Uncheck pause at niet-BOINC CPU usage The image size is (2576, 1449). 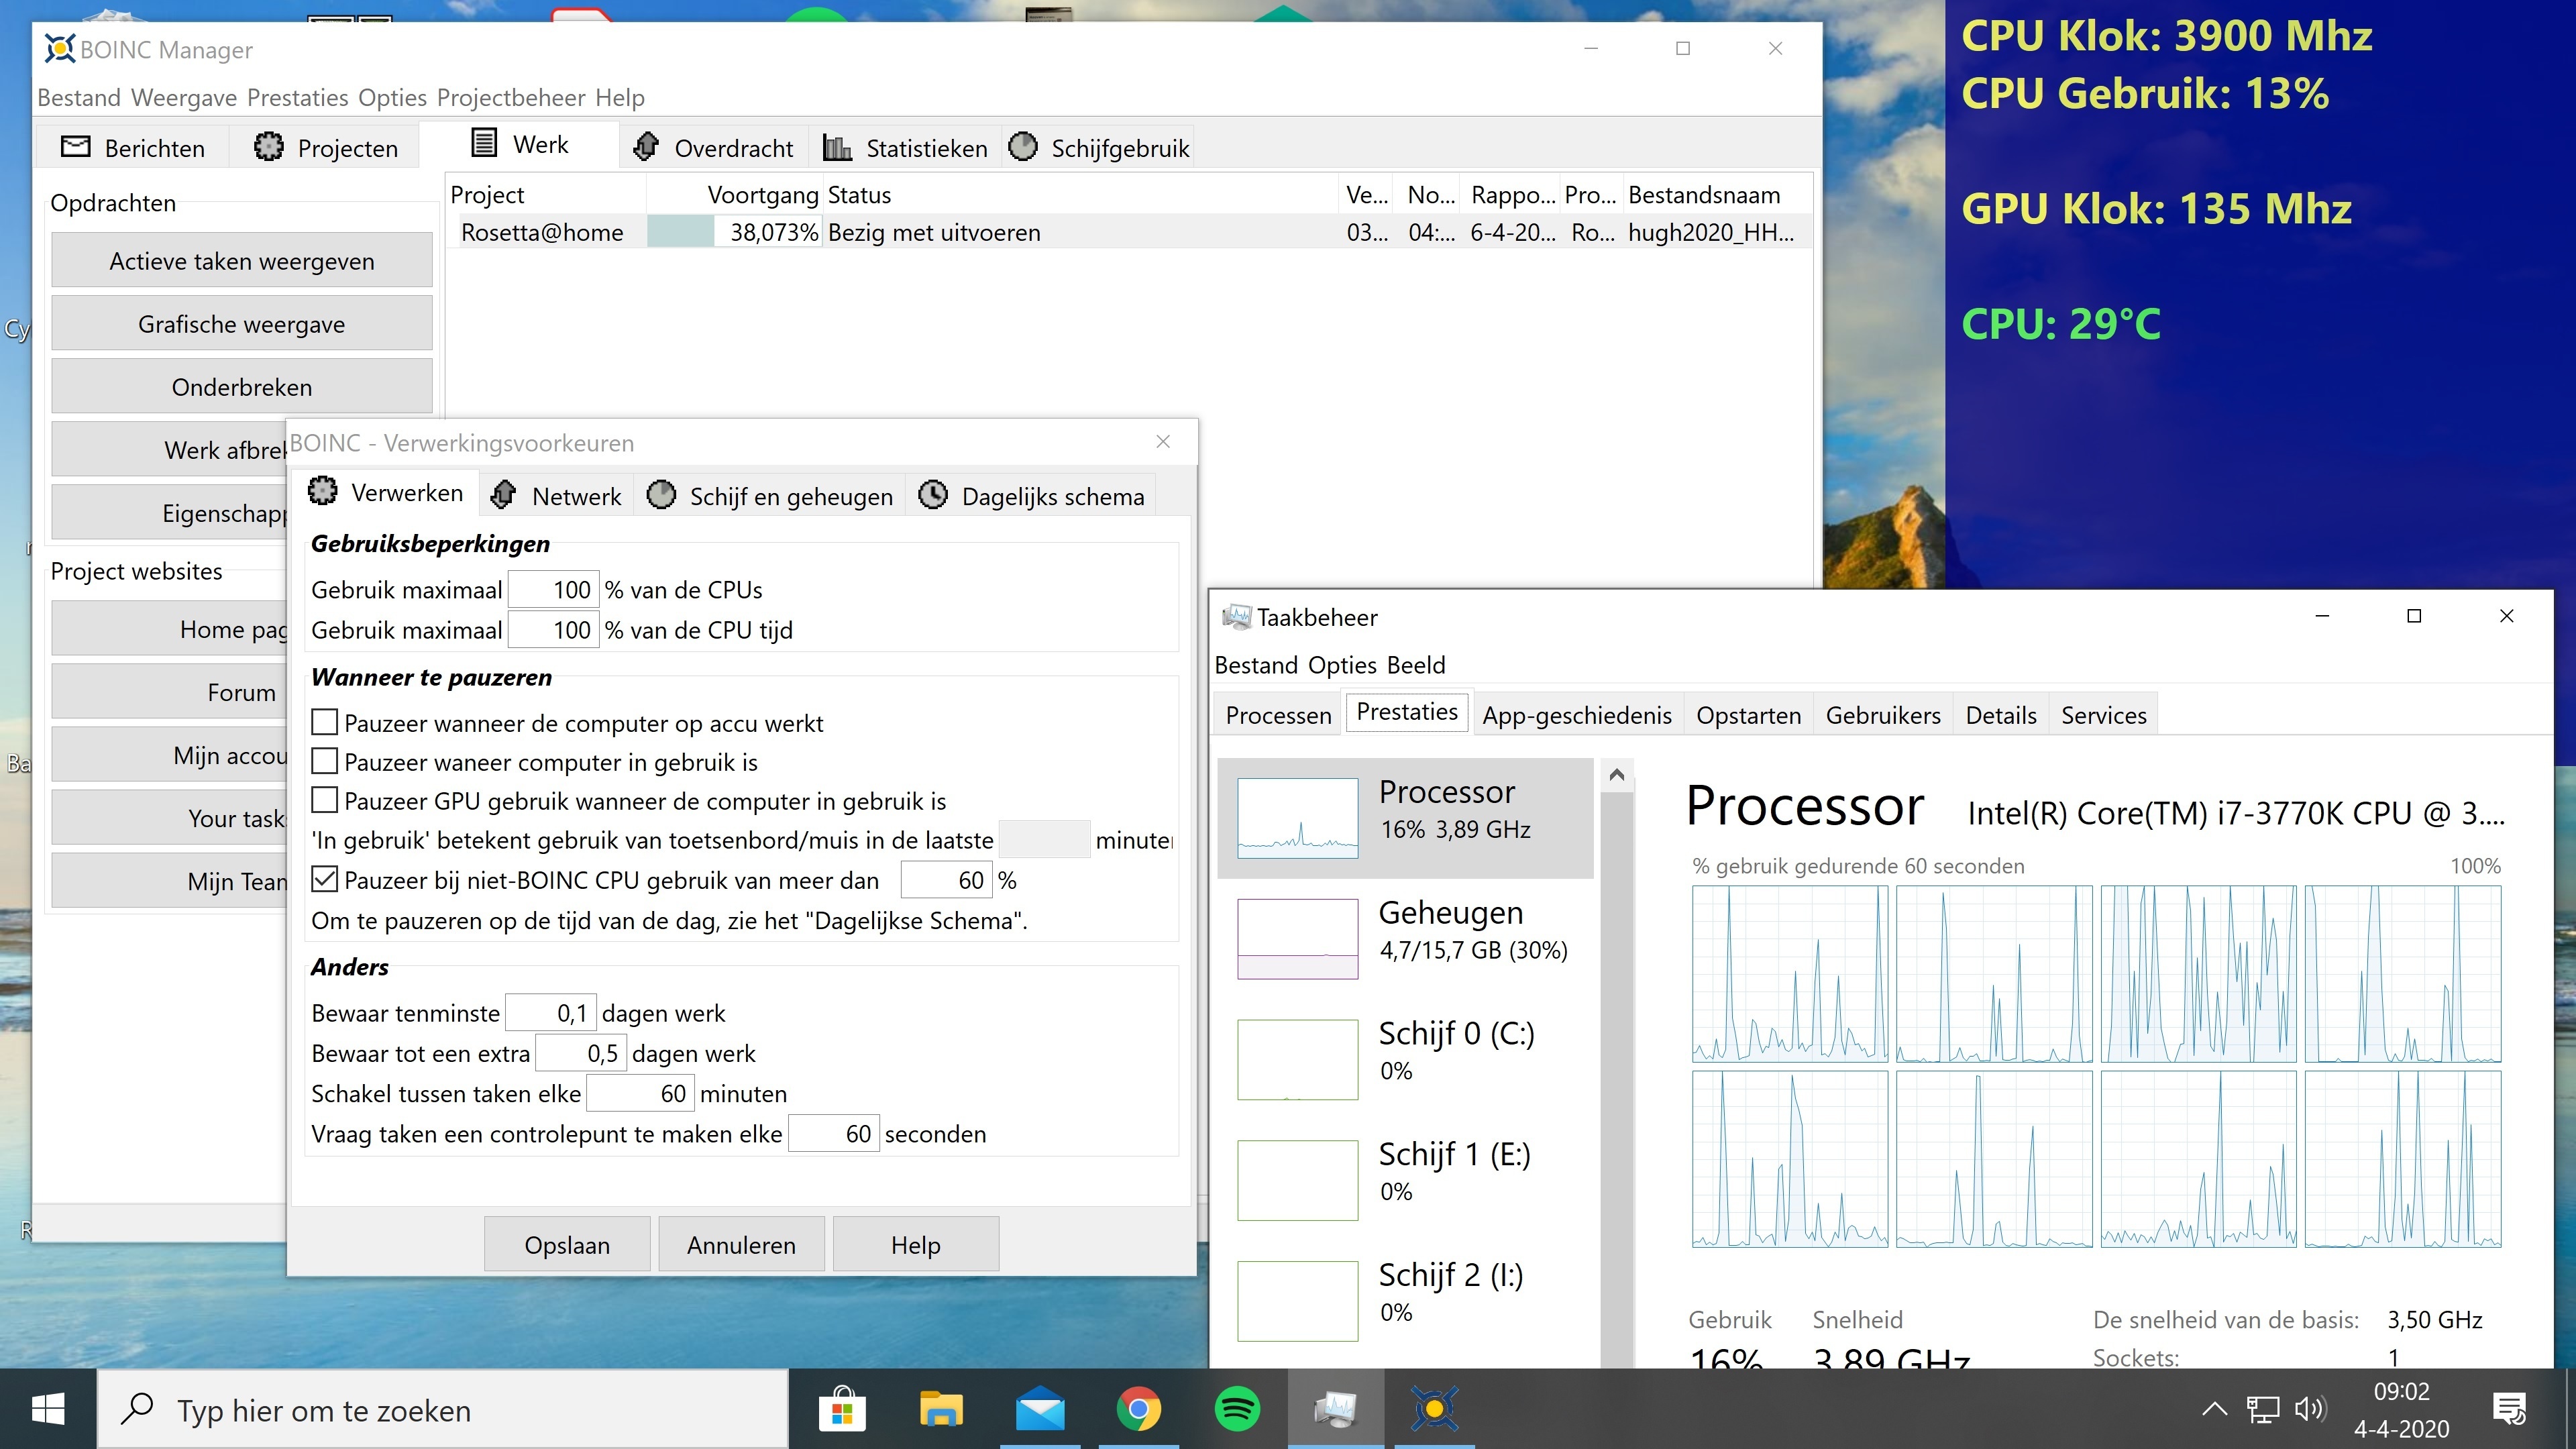pyautogui.click(x=324, y=879)
